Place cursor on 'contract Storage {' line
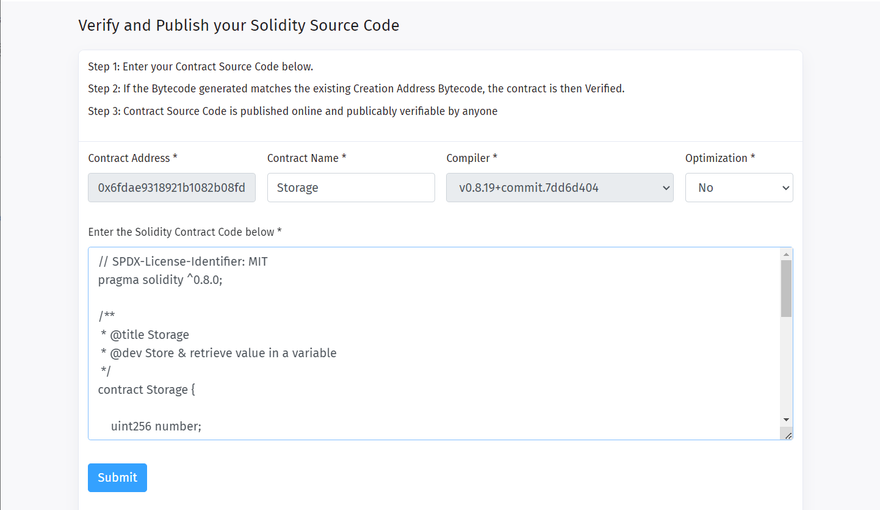 146,389
